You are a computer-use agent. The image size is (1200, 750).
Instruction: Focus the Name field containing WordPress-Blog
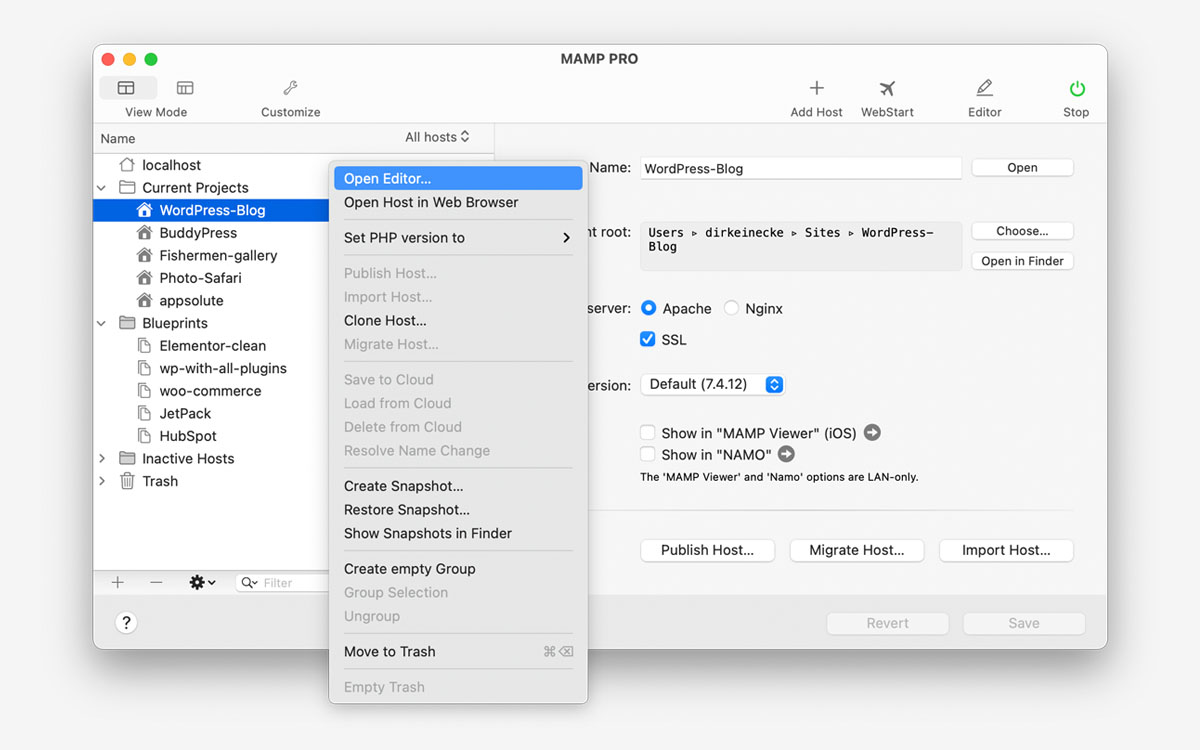800,169
